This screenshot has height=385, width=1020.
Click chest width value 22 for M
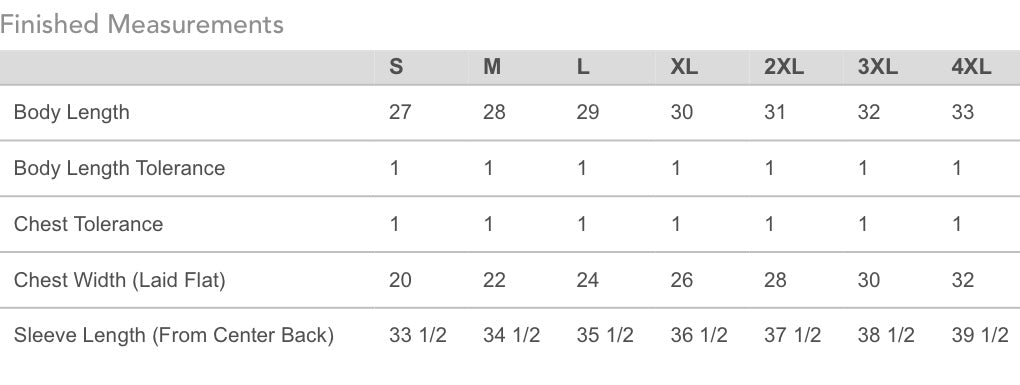(494, 280)
